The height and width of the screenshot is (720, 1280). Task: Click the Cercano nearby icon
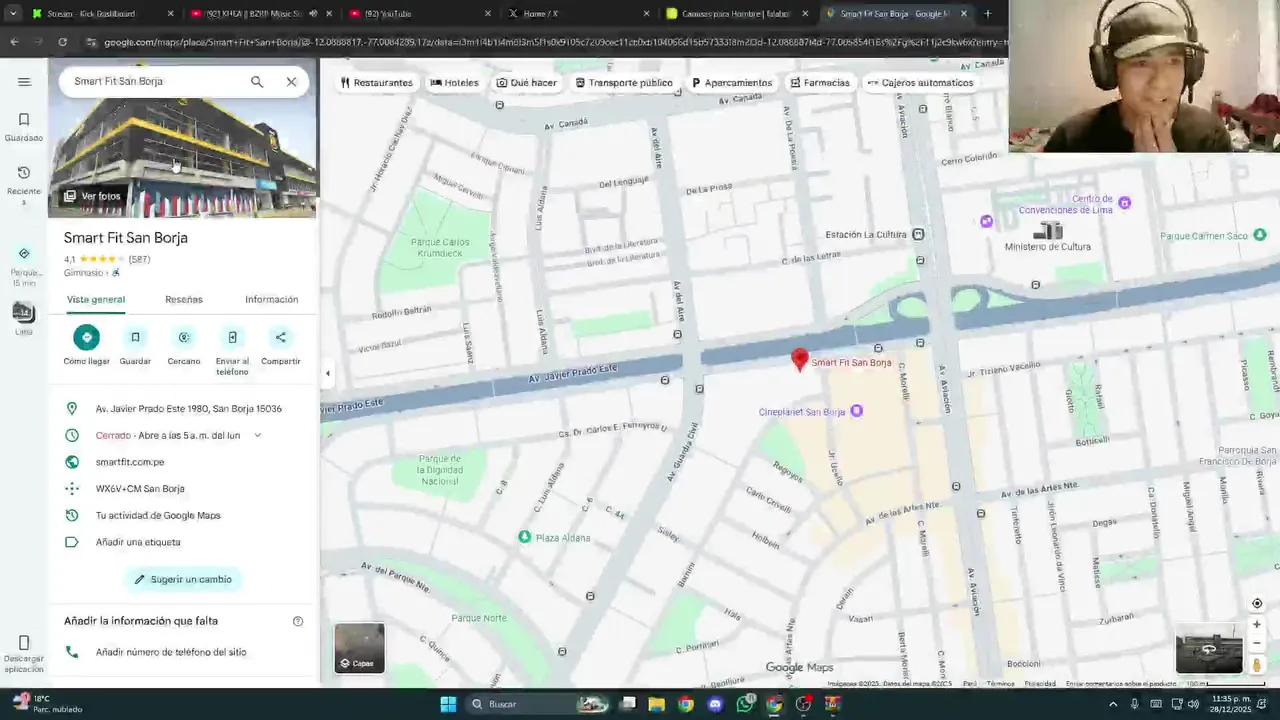(x=184, y=337)
